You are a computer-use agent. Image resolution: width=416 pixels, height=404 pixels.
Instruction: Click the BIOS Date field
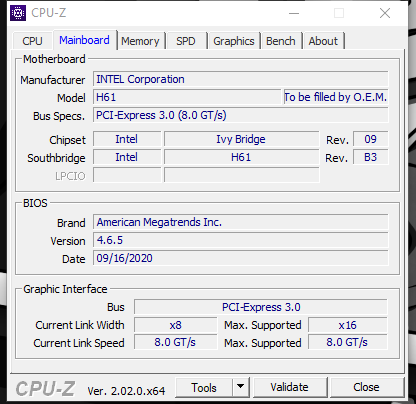coord(240,258)
